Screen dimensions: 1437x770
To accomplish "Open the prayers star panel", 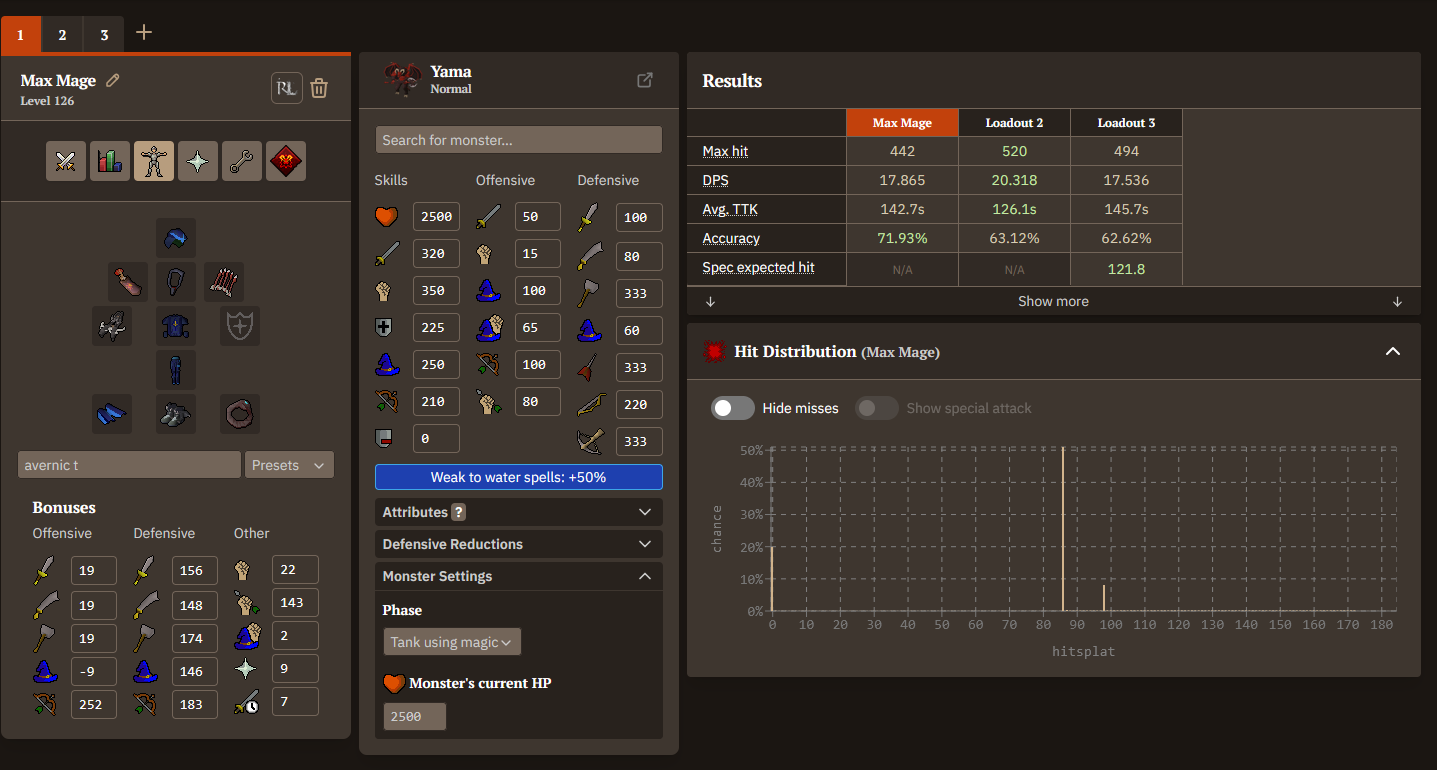I will tap(198, 161).
